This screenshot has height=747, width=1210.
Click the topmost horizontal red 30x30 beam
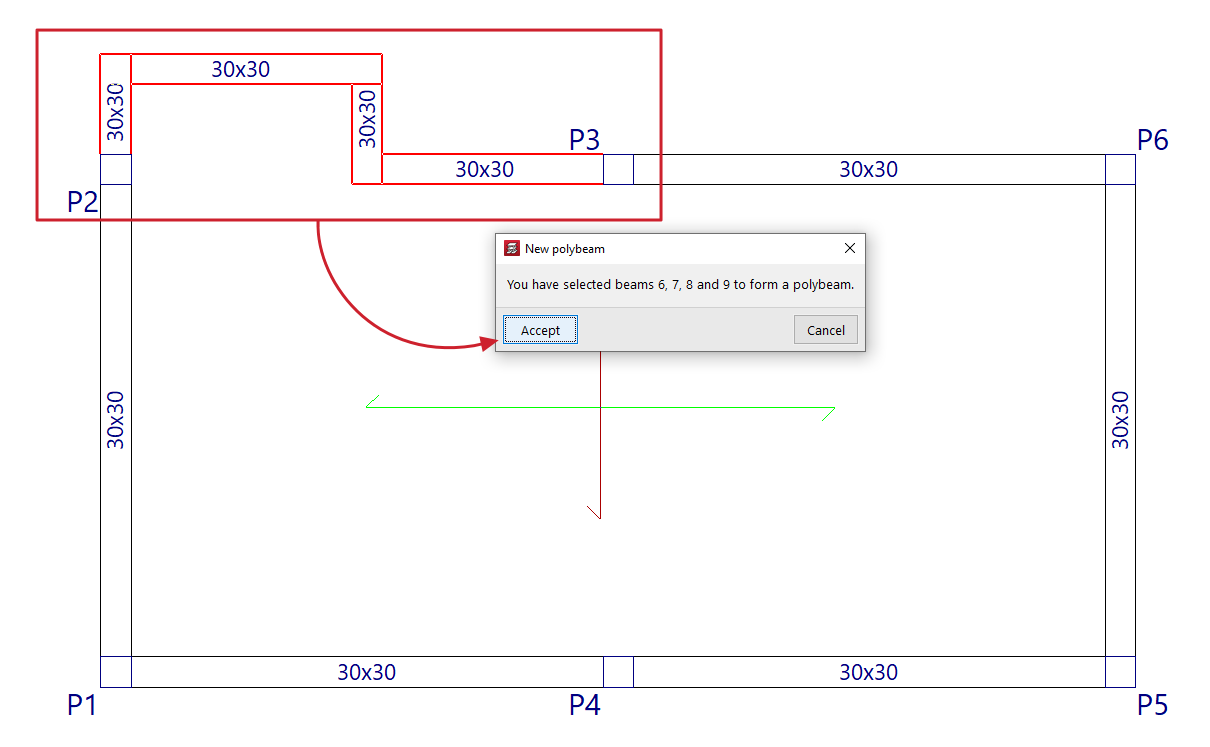tap(241, 69)
